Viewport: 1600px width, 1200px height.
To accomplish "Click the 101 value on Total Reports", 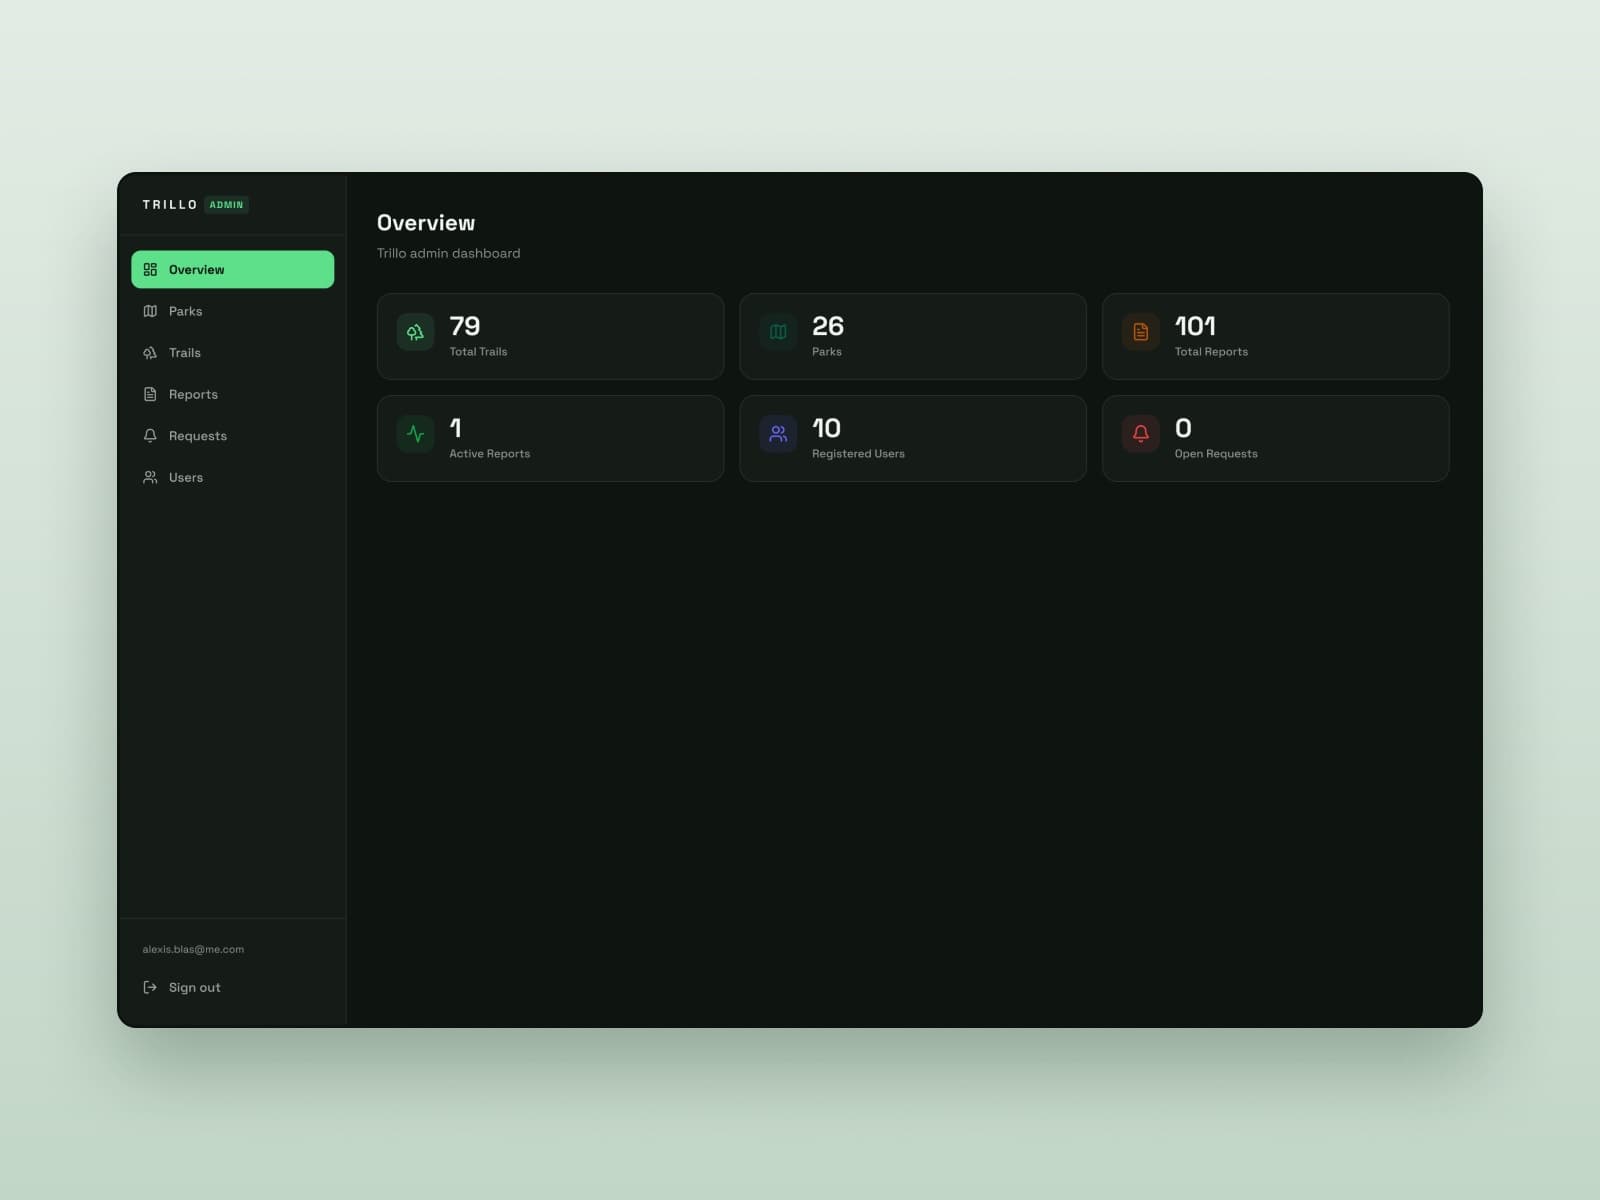I will pos(1195,326).
